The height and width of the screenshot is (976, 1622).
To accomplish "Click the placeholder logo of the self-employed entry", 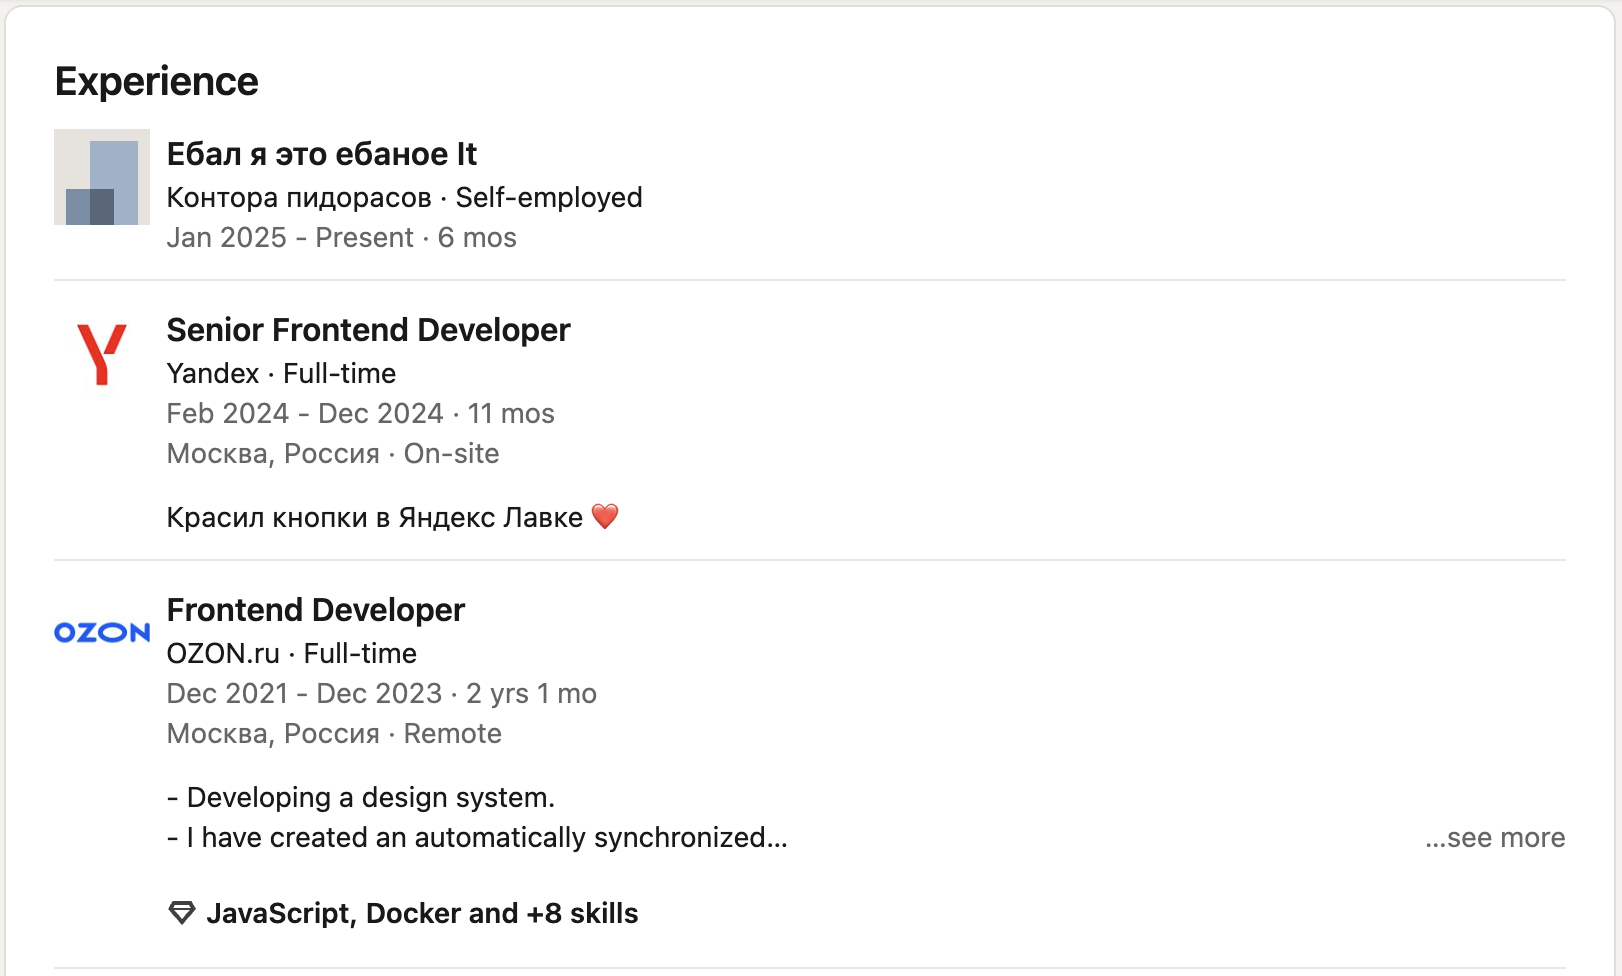I will pos(102,177).
